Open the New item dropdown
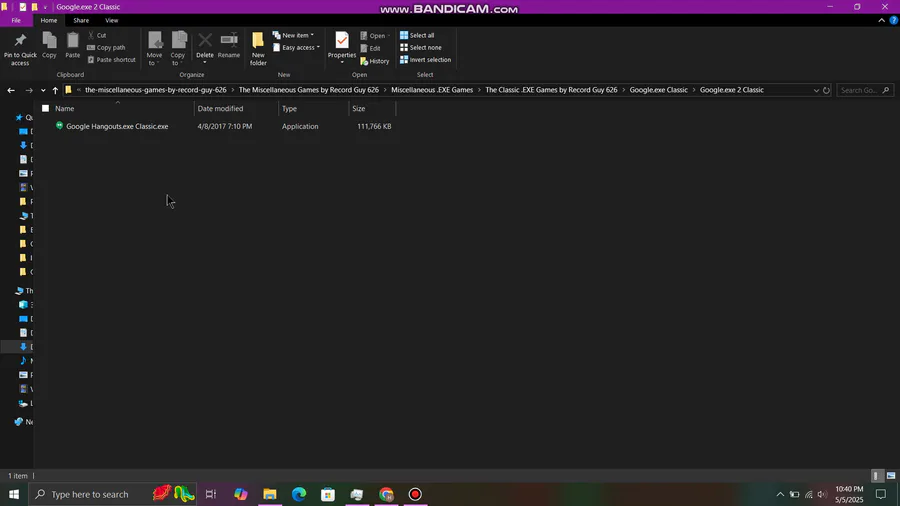 (x=293, y=36)
